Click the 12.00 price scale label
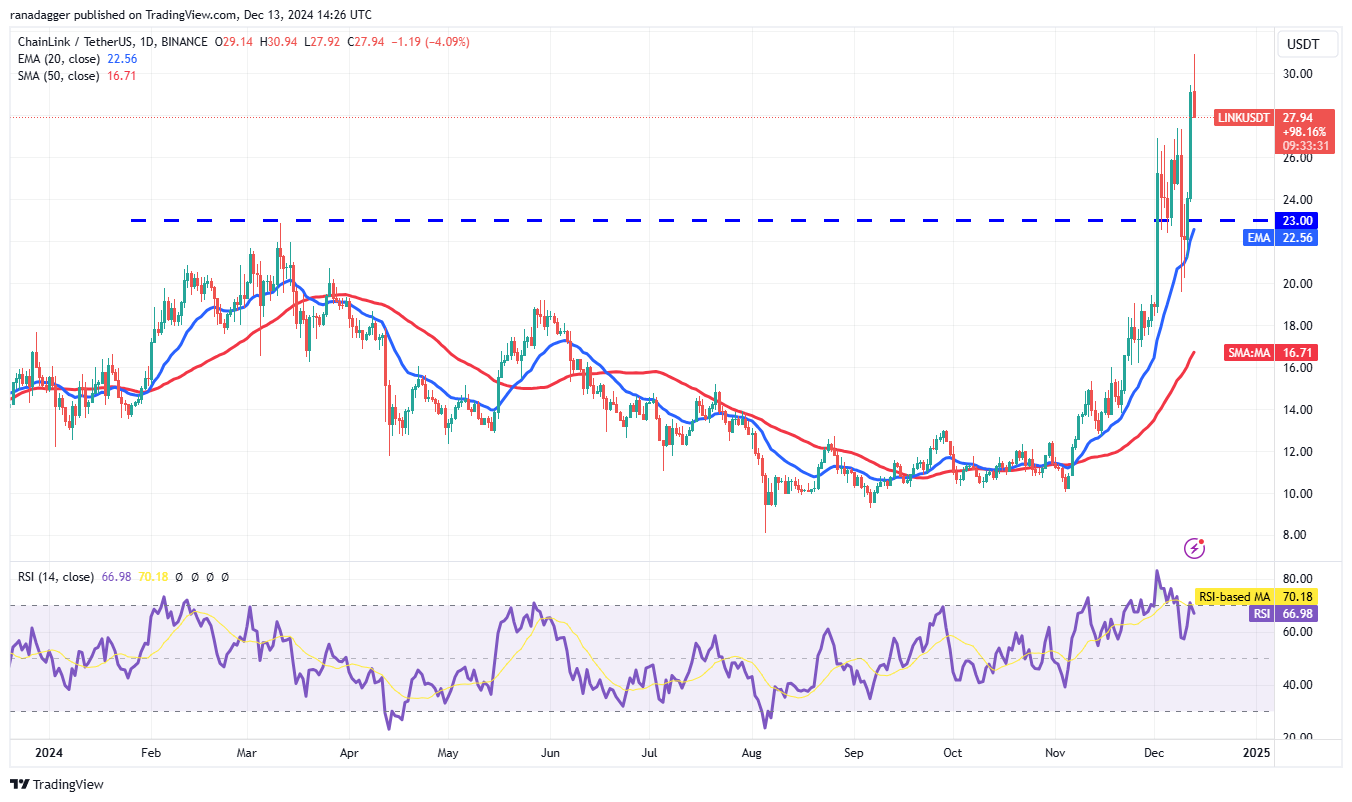 click(1298, 452)
